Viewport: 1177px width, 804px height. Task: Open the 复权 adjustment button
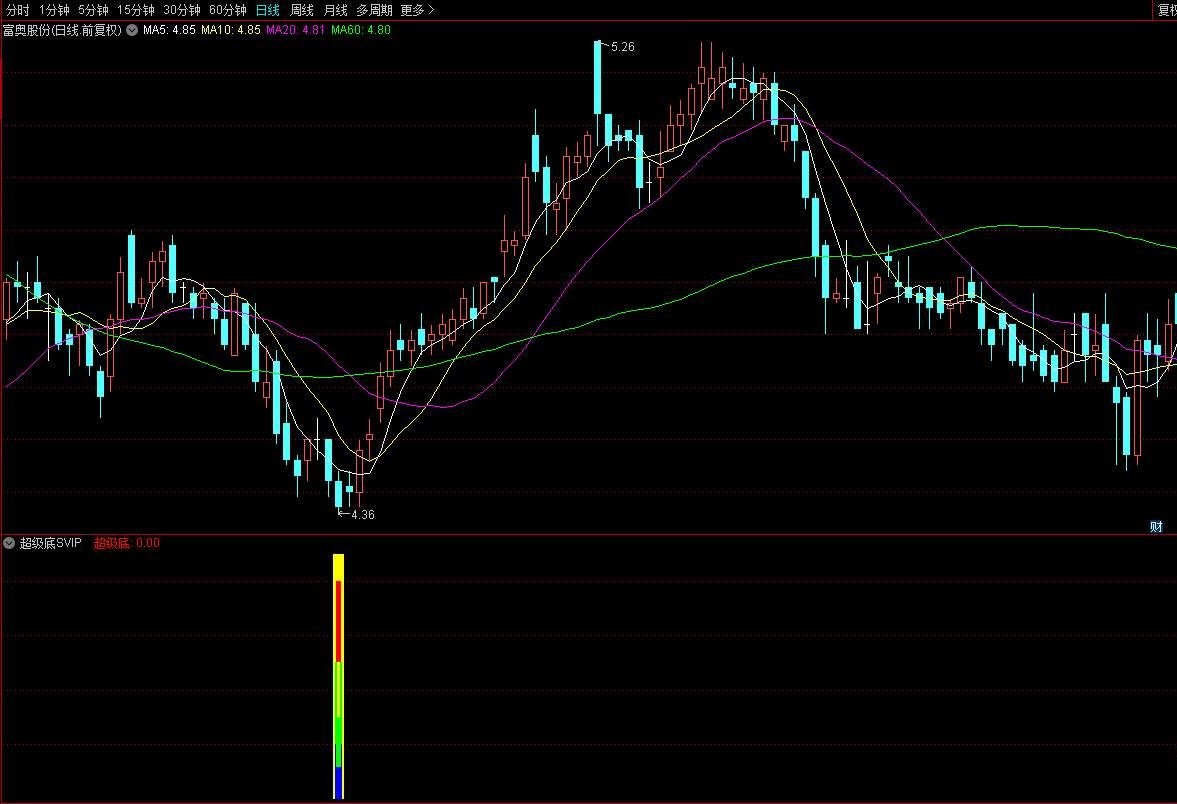click(x=1166, y=10)
